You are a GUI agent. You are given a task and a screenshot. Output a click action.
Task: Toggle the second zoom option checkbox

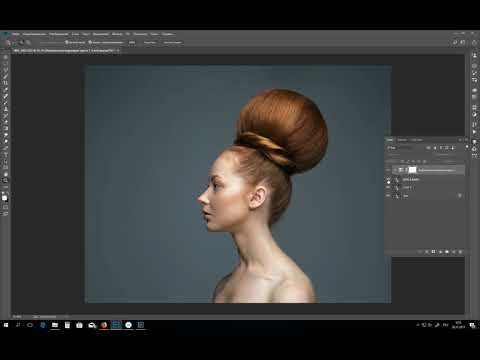point(90,42)
